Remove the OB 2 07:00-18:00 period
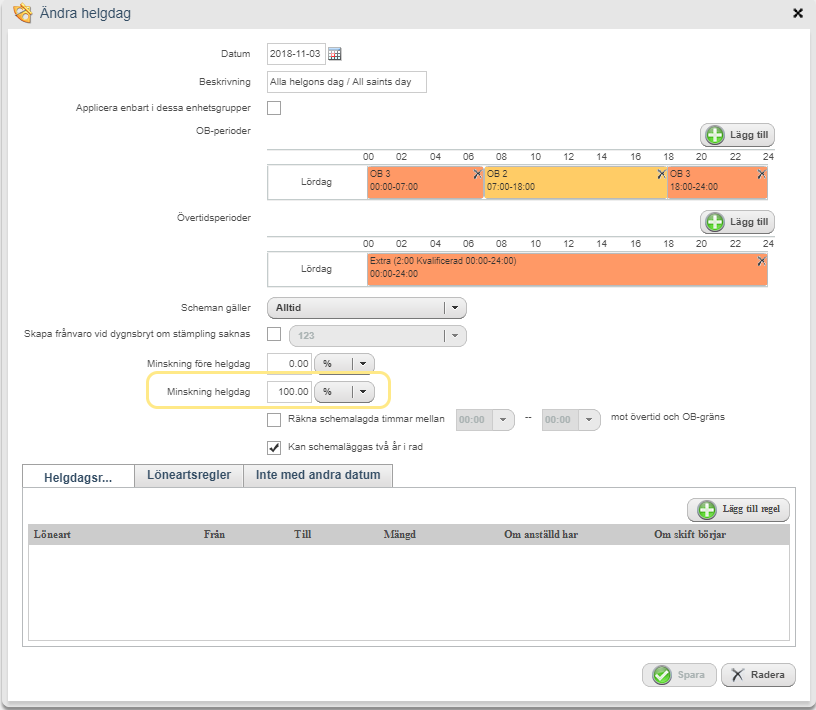This screenshot has width=816, height=710. coord(661,174)
